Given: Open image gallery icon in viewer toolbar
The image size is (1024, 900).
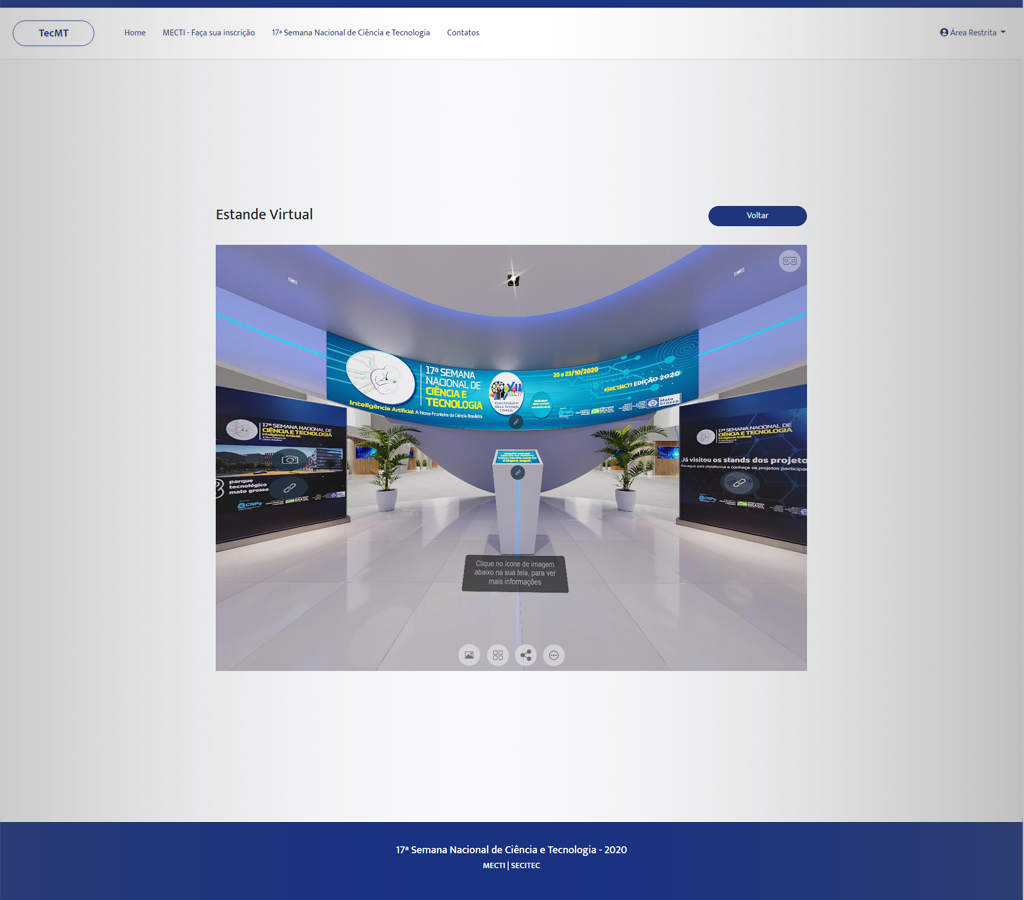Looking at the screenshot, I should tap(469, 655).
